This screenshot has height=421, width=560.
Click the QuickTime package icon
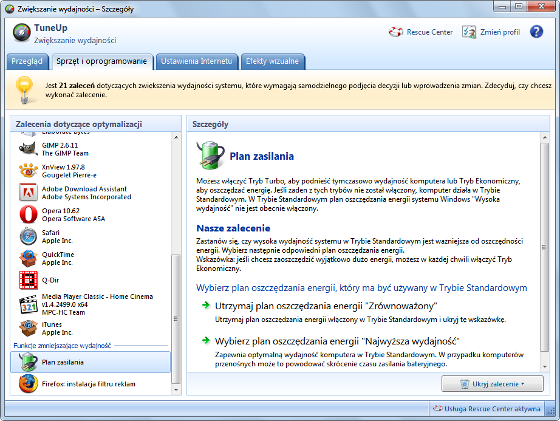tap(28, 258)
